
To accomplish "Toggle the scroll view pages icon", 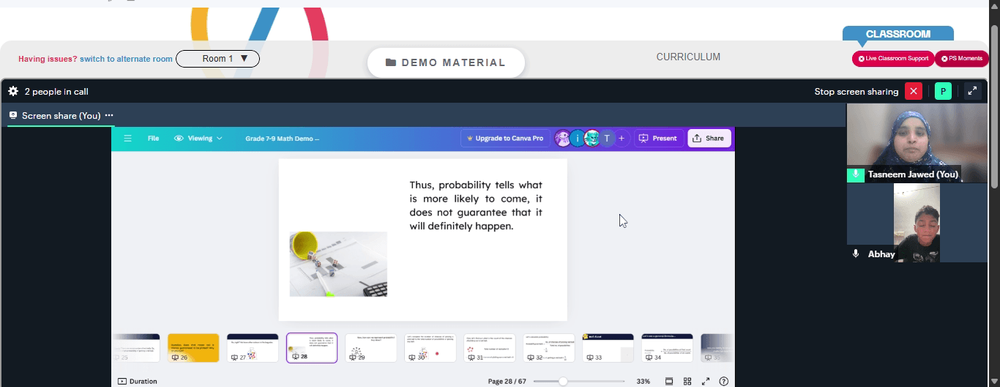I will [669, 381].
